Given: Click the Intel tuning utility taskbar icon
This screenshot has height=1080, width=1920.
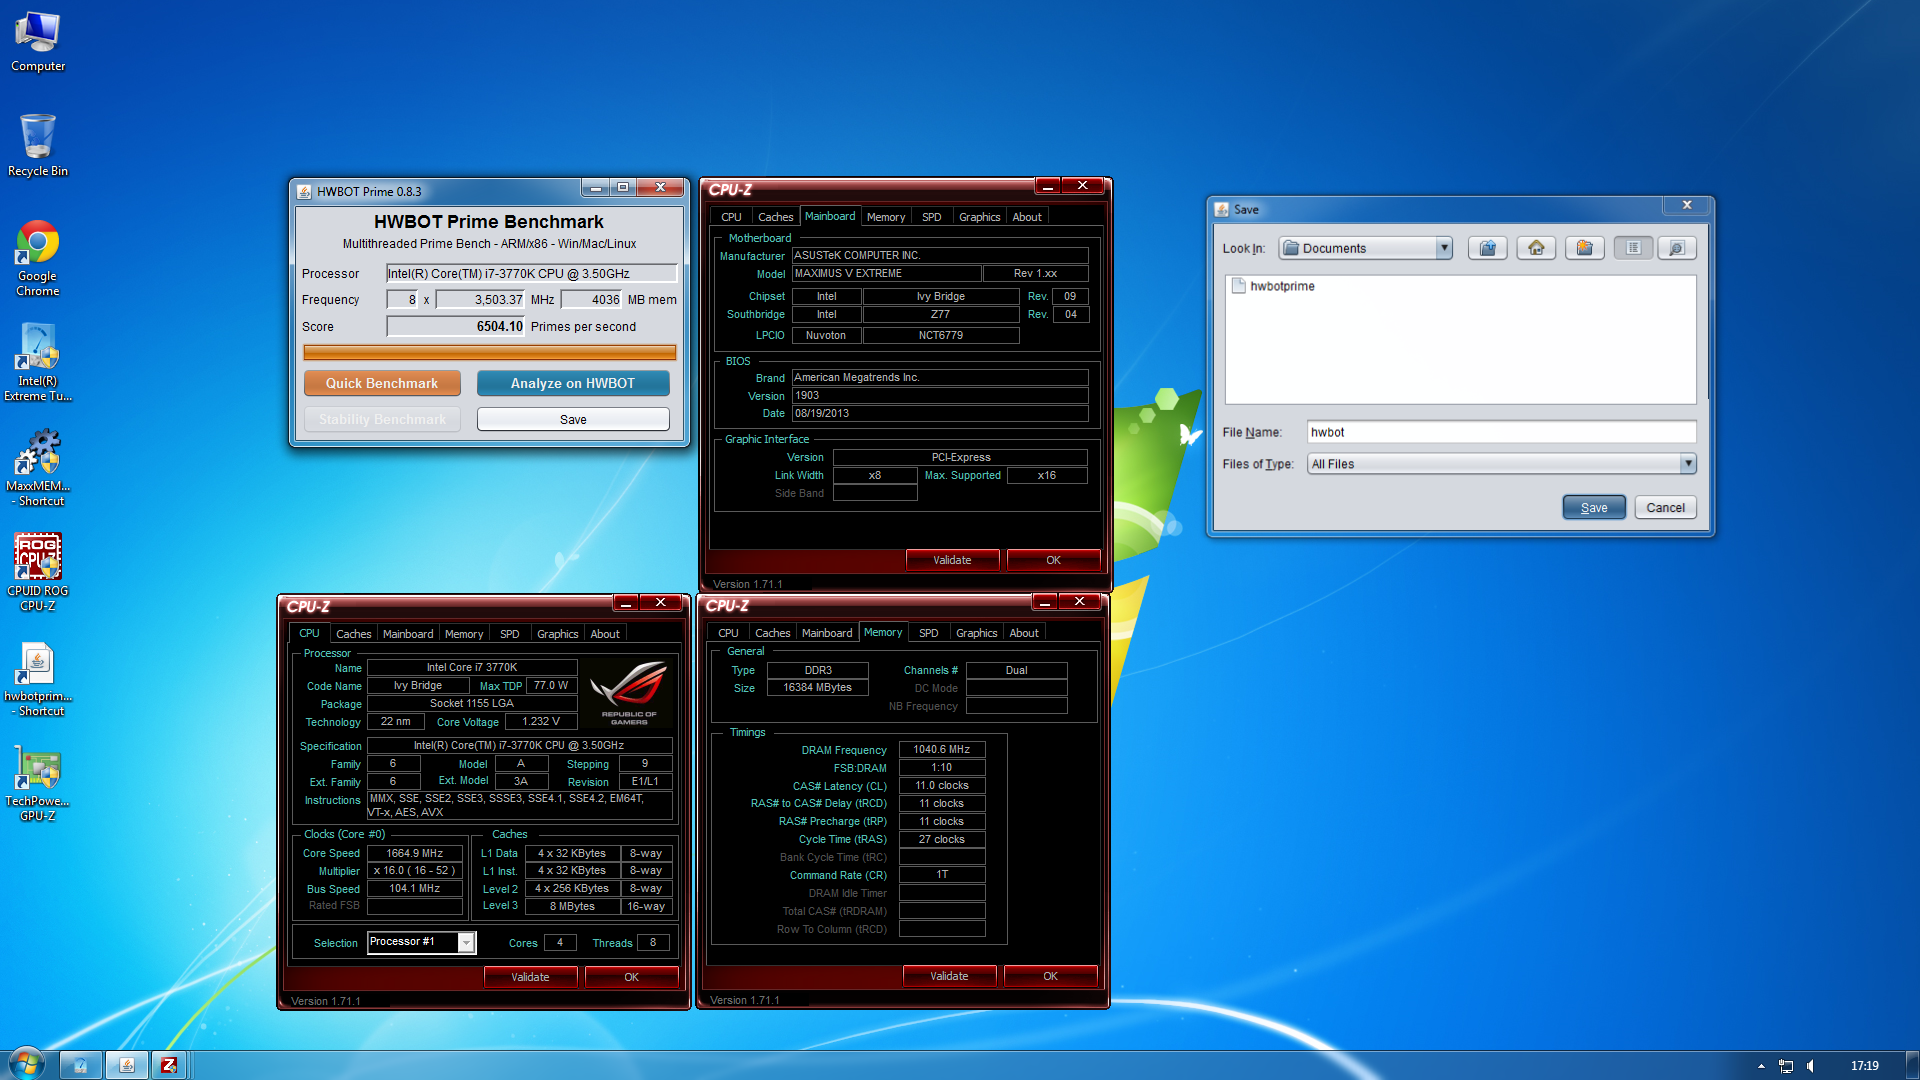Looking at the screenshot, I should (x=81, y=1066).
